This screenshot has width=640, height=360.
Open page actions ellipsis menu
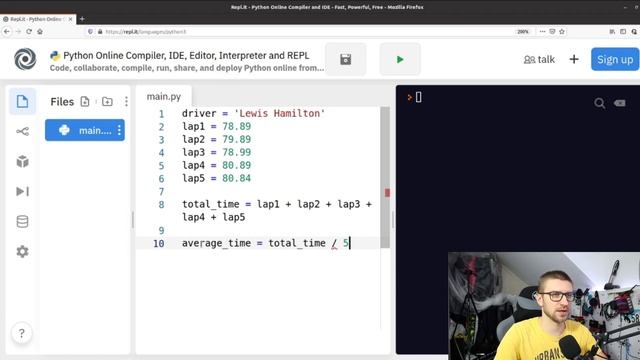(x=542, y=31)
